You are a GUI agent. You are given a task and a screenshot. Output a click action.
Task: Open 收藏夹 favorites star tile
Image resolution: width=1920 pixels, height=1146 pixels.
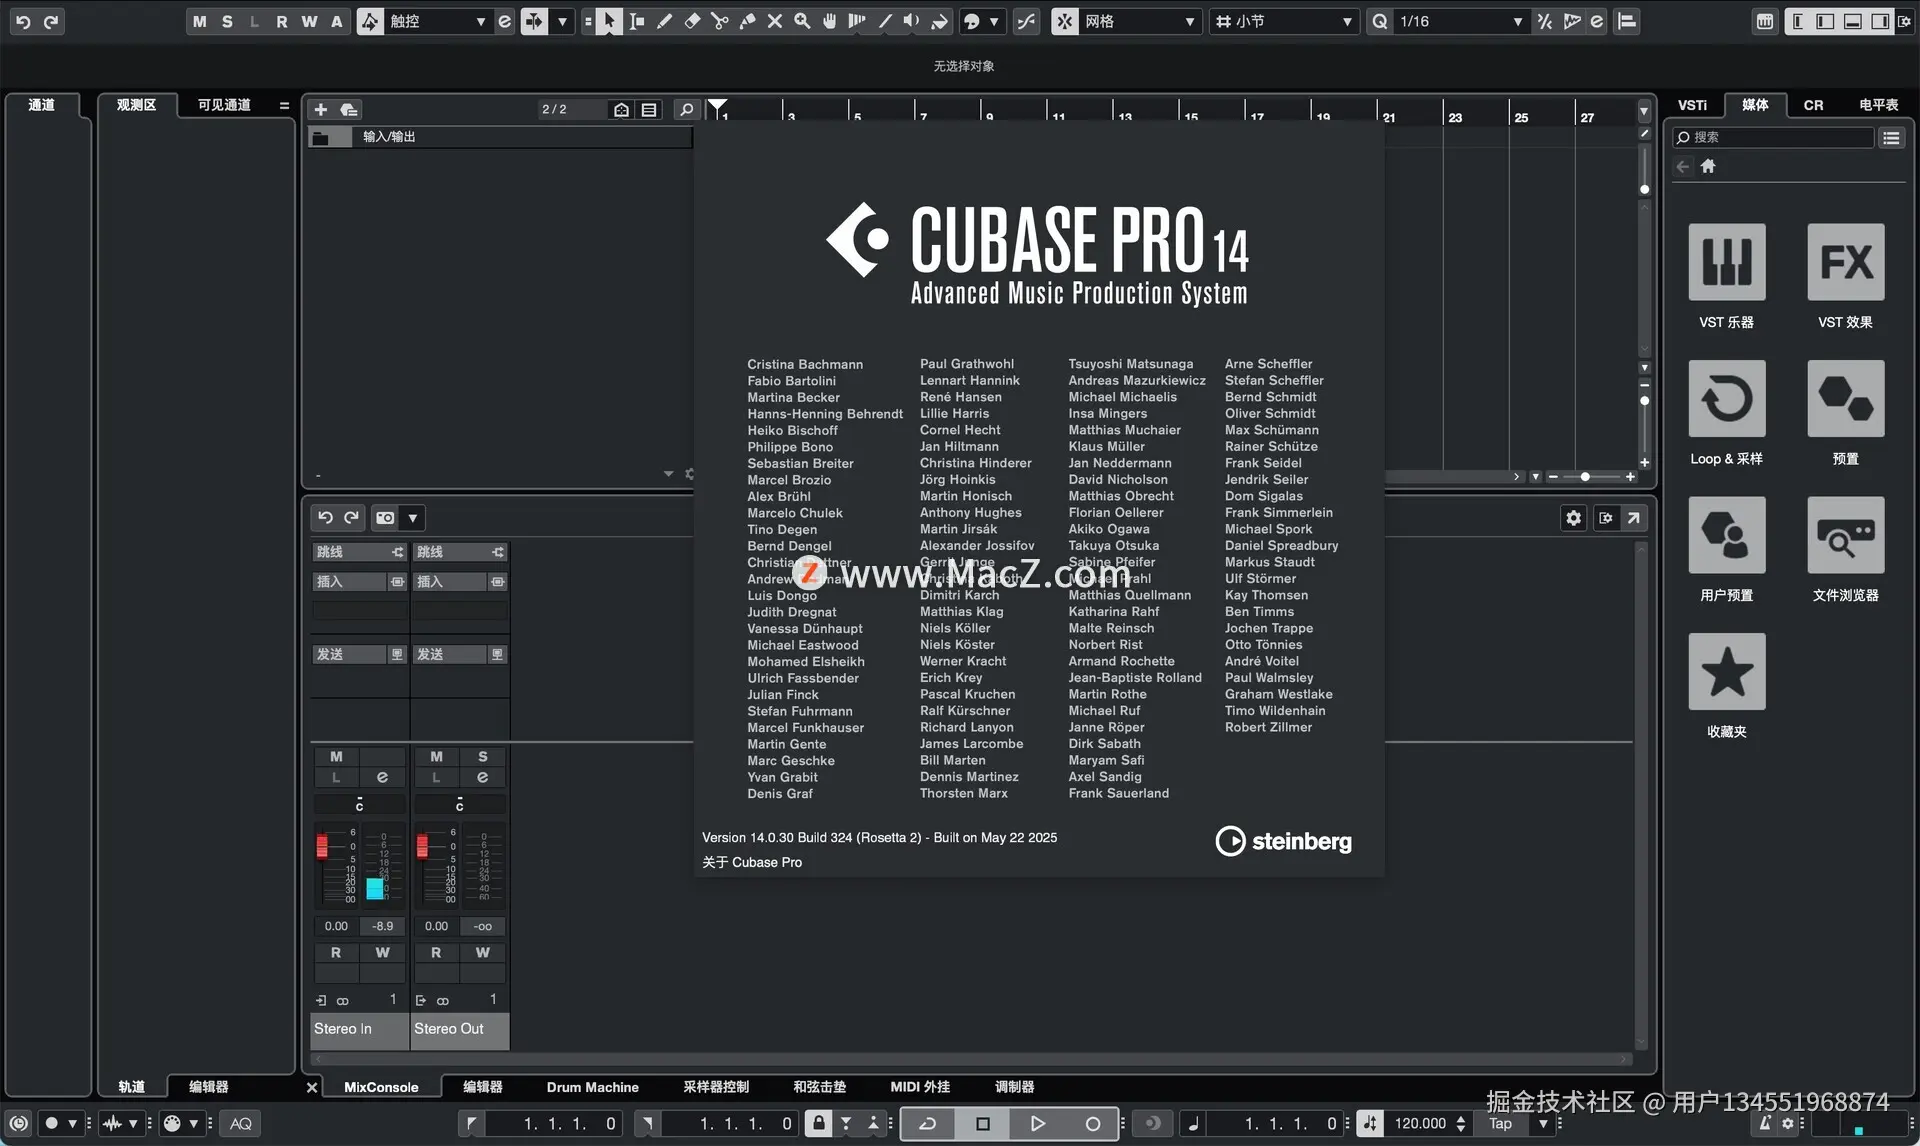pyautogui.click(x=1726, y=672)
